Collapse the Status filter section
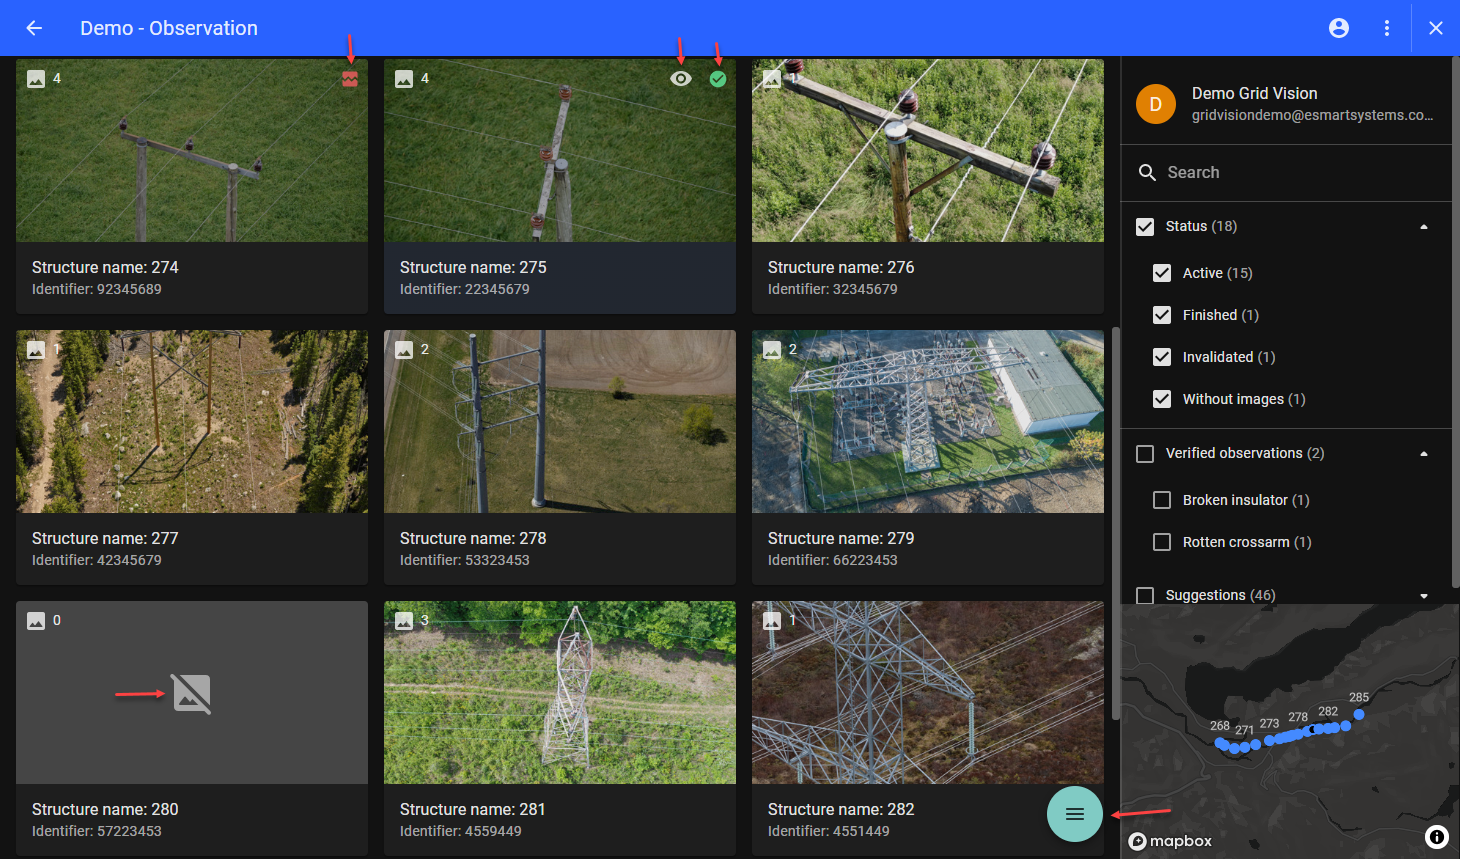The image size is (1460, 859). click(1424, 227)
